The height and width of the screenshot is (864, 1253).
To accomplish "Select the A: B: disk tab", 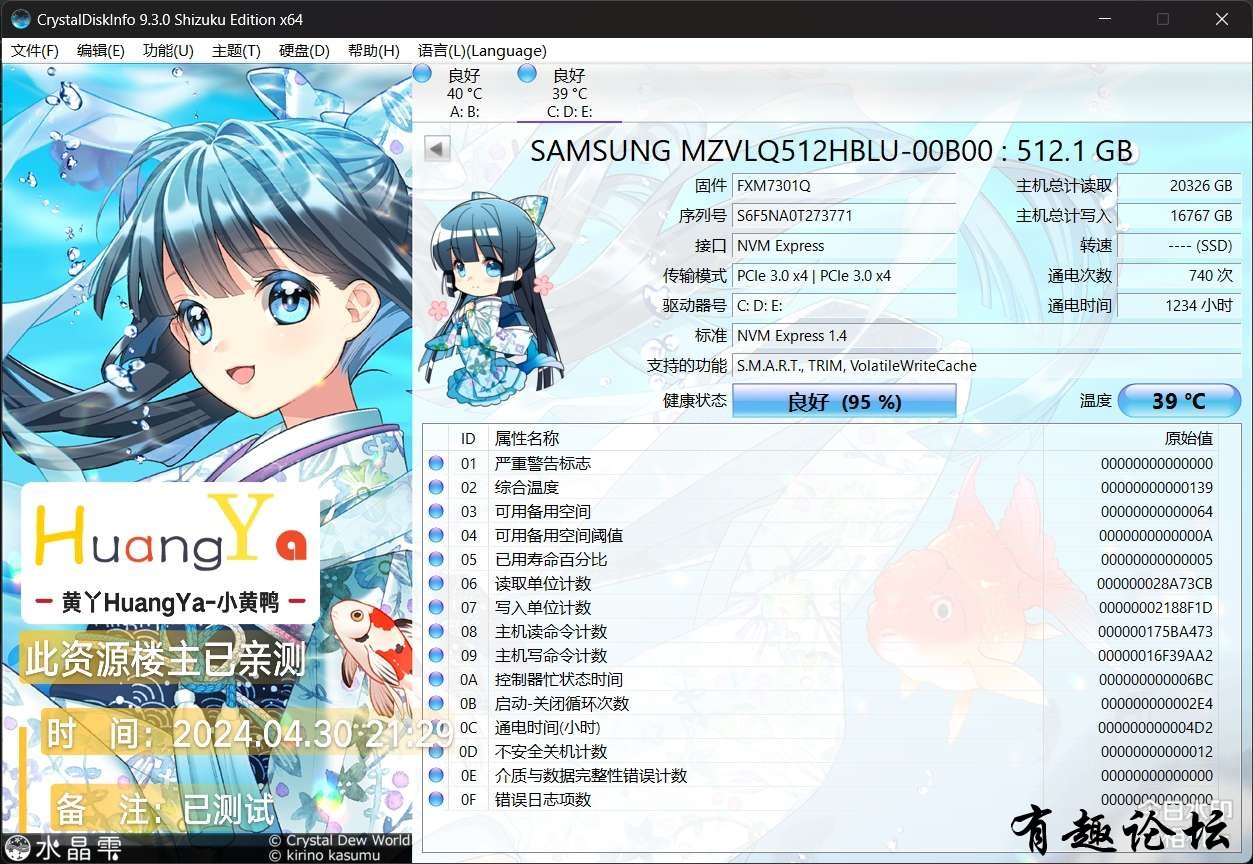I will [x=464, y=93].
